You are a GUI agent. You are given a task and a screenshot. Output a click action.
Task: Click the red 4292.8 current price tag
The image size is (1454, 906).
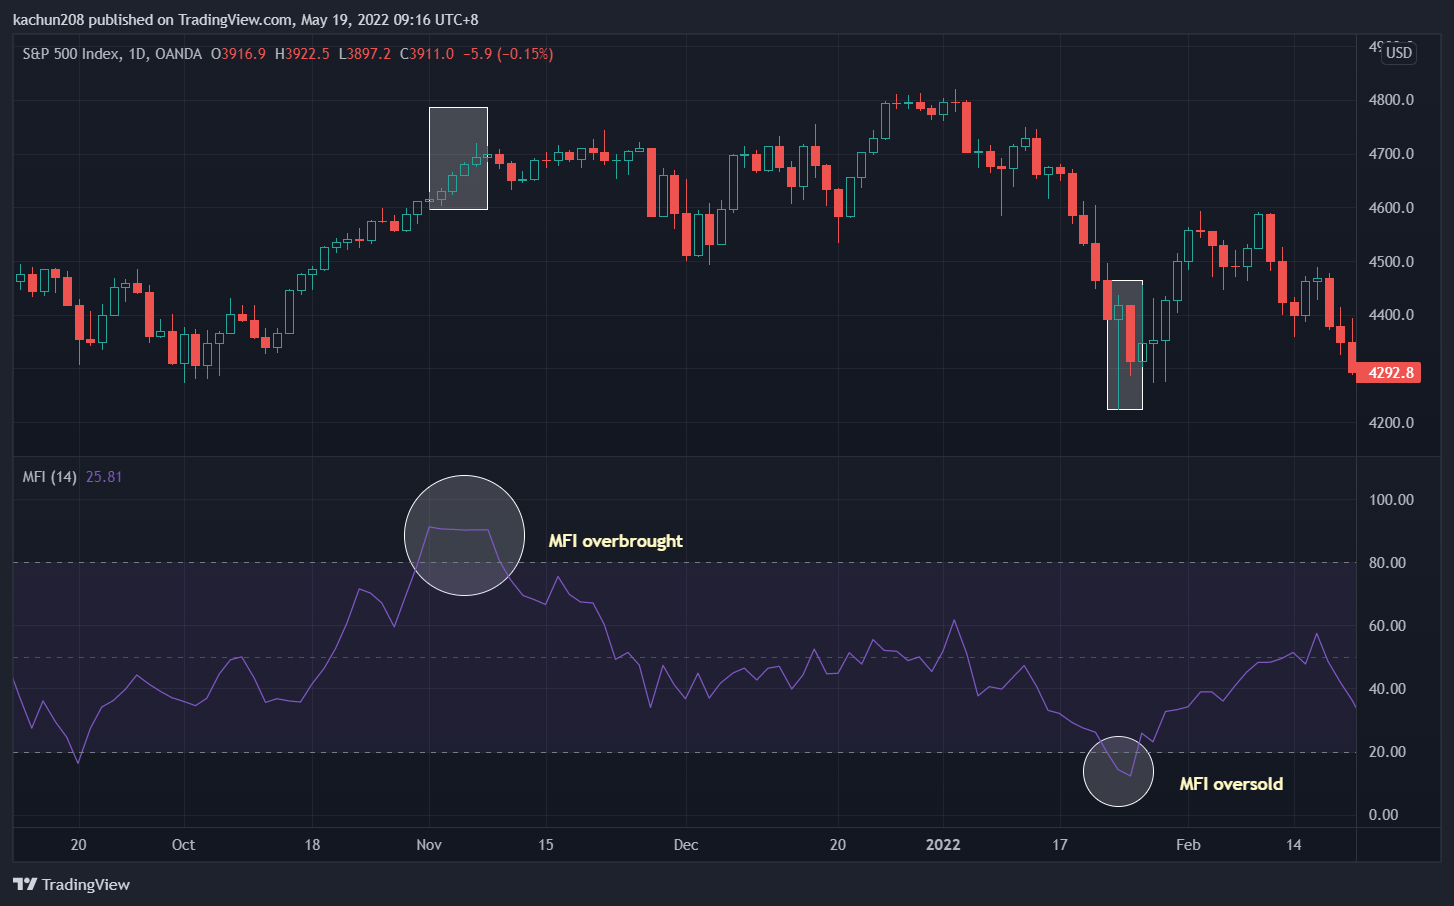click(1389, 373)
